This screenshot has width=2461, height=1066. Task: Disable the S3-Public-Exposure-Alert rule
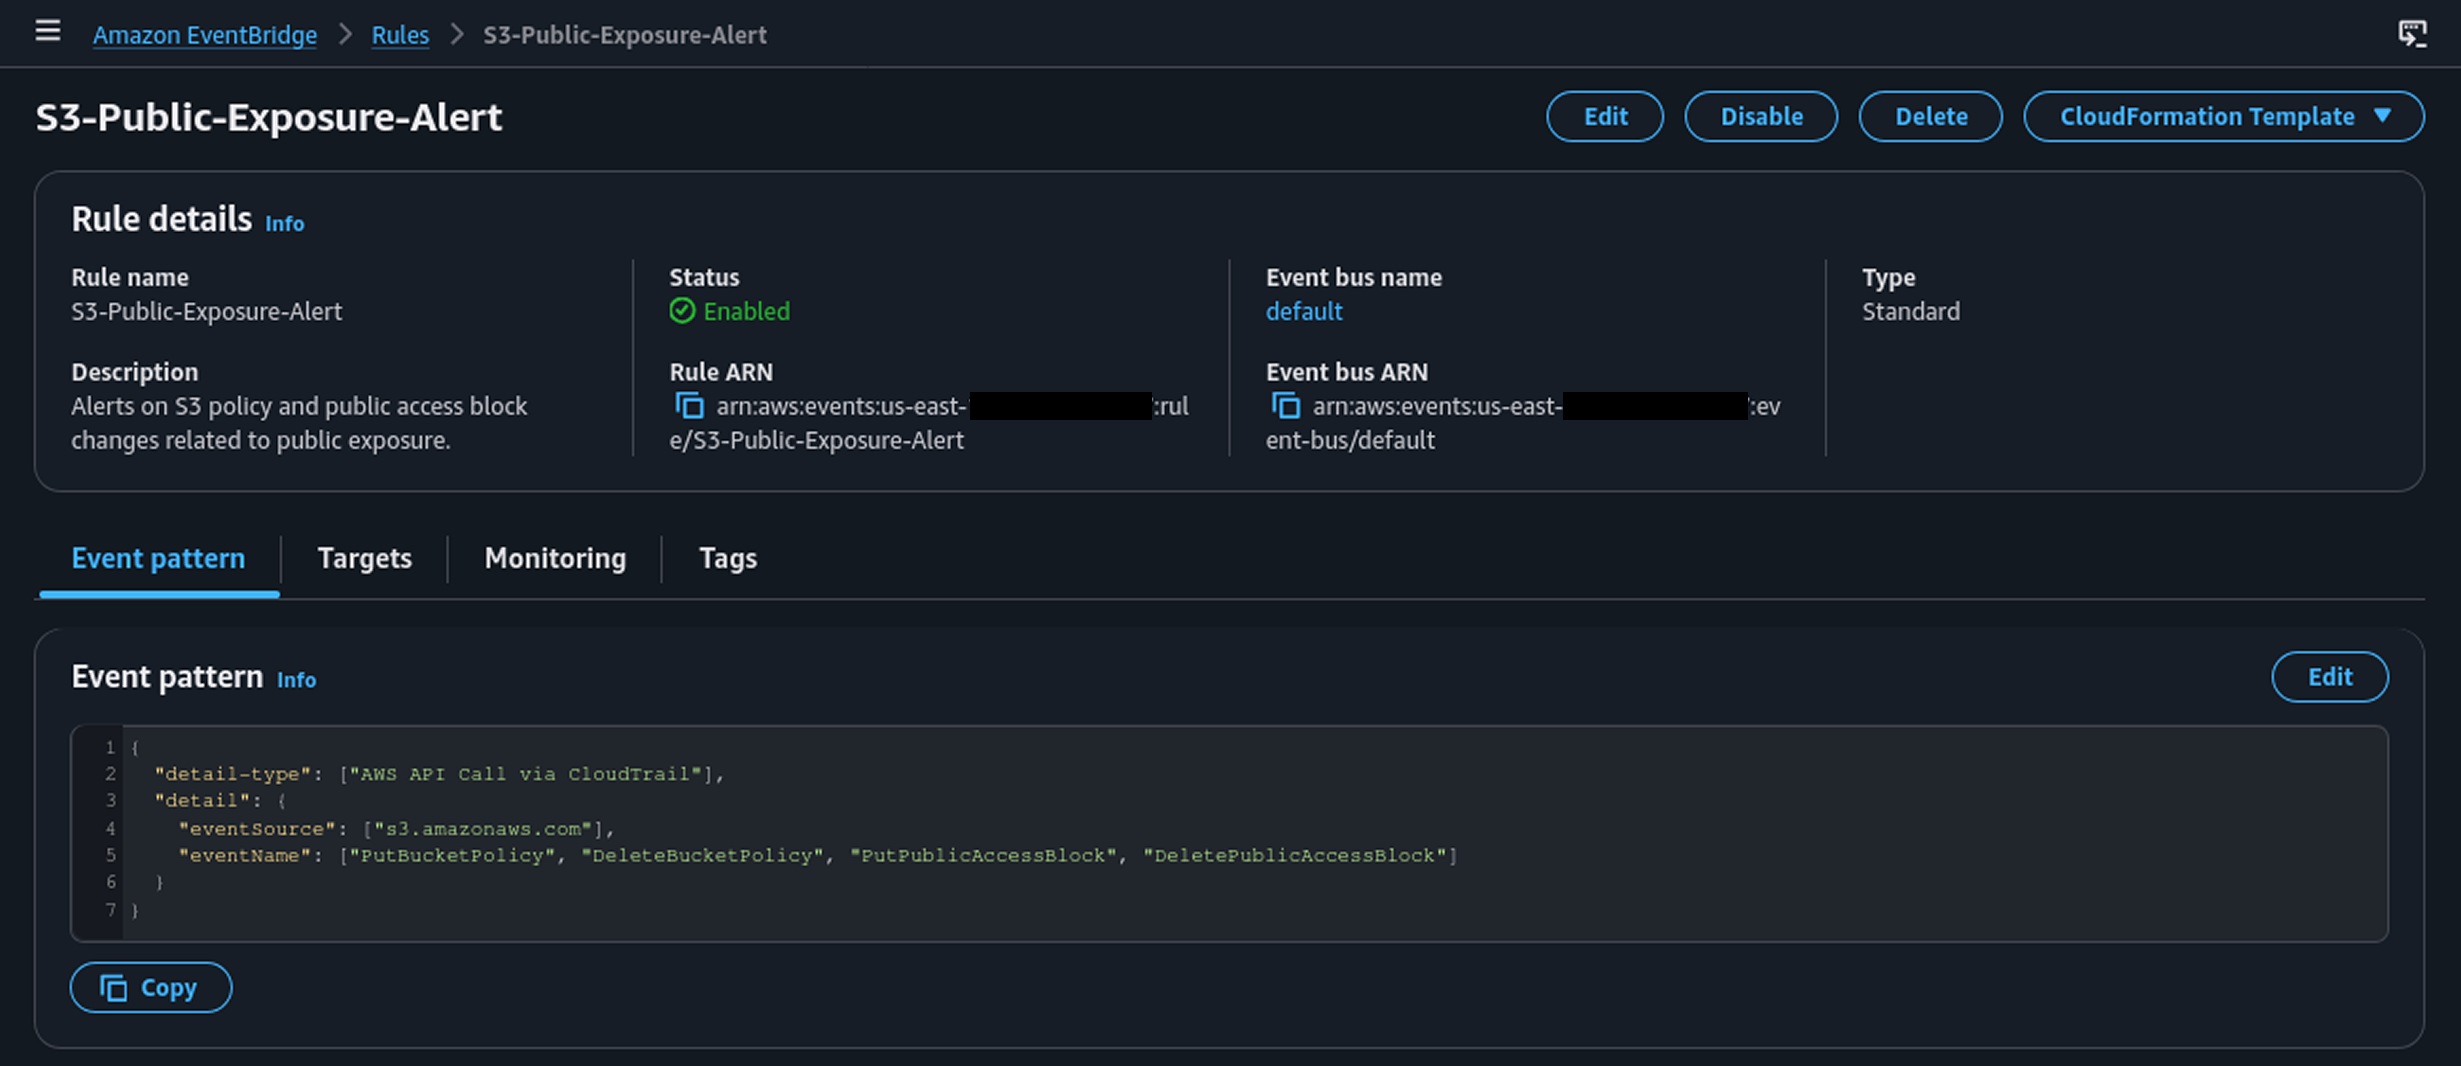point(1761,116)
